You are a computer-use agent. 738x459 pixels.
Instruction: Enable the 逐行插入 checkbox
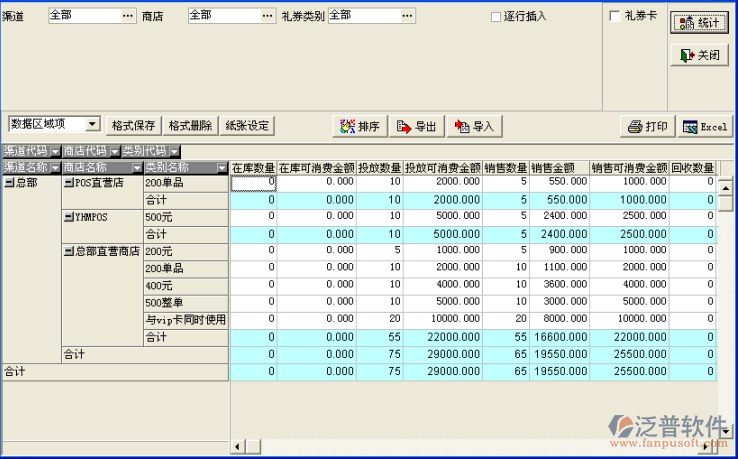point(496,17)
